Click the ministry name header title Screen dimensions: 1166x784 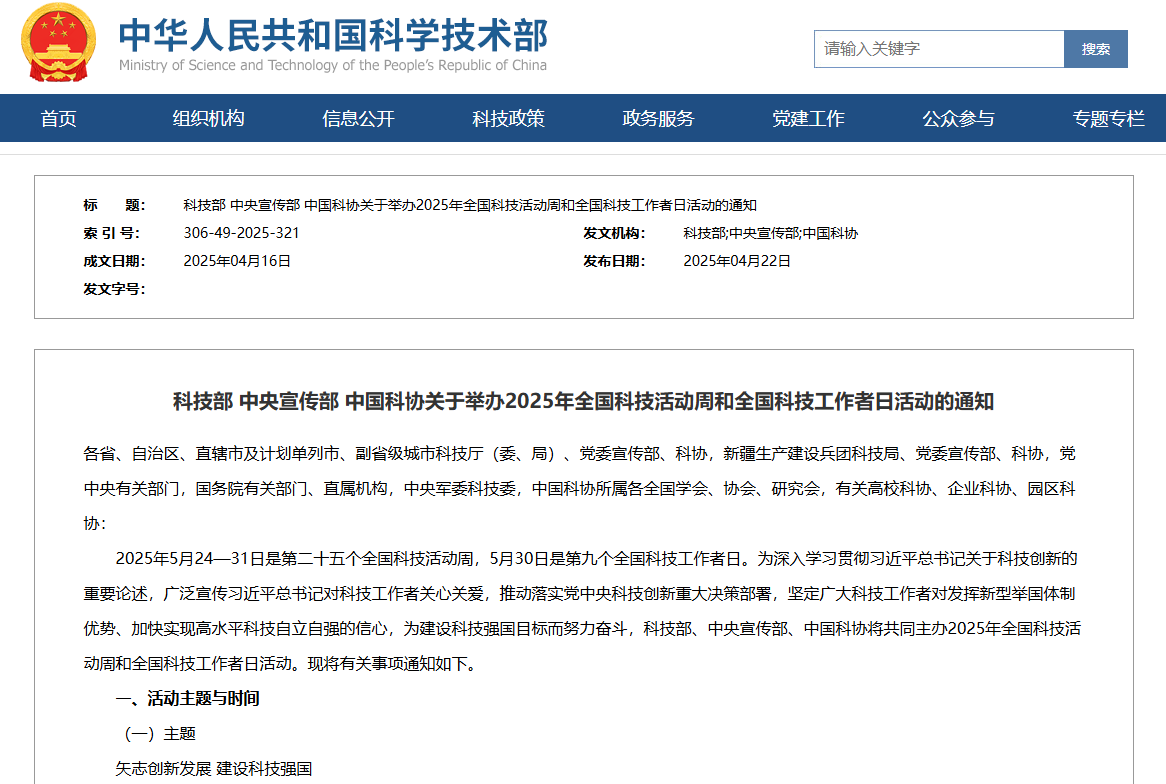coord(333,35)
